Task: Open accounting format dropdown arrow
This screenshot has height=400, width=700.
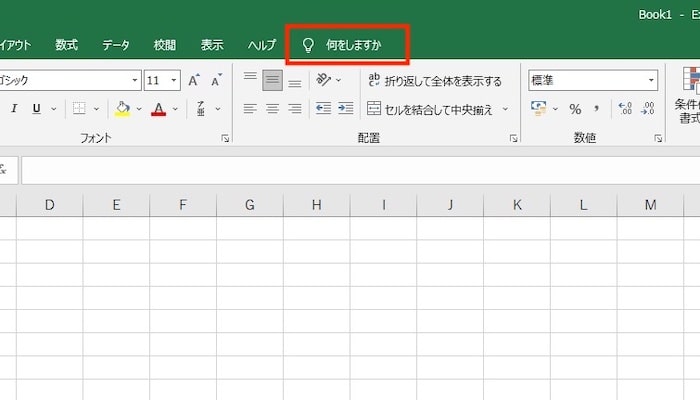Action: 555,108
